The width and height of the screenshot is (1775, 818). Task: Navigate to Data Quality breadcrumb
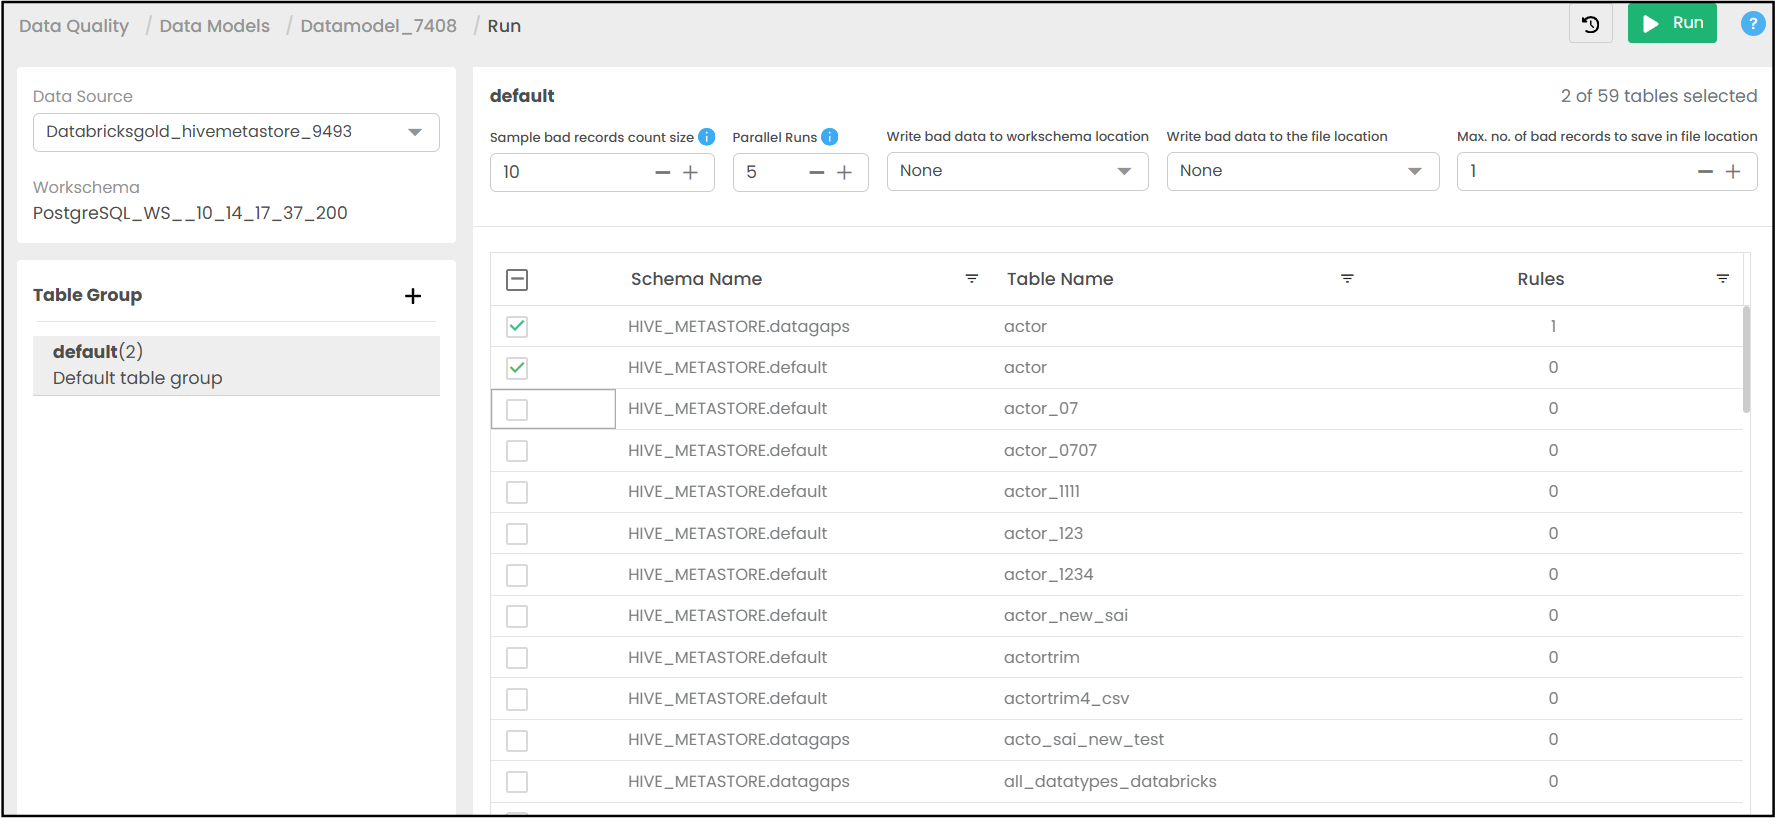pos(74,26)
